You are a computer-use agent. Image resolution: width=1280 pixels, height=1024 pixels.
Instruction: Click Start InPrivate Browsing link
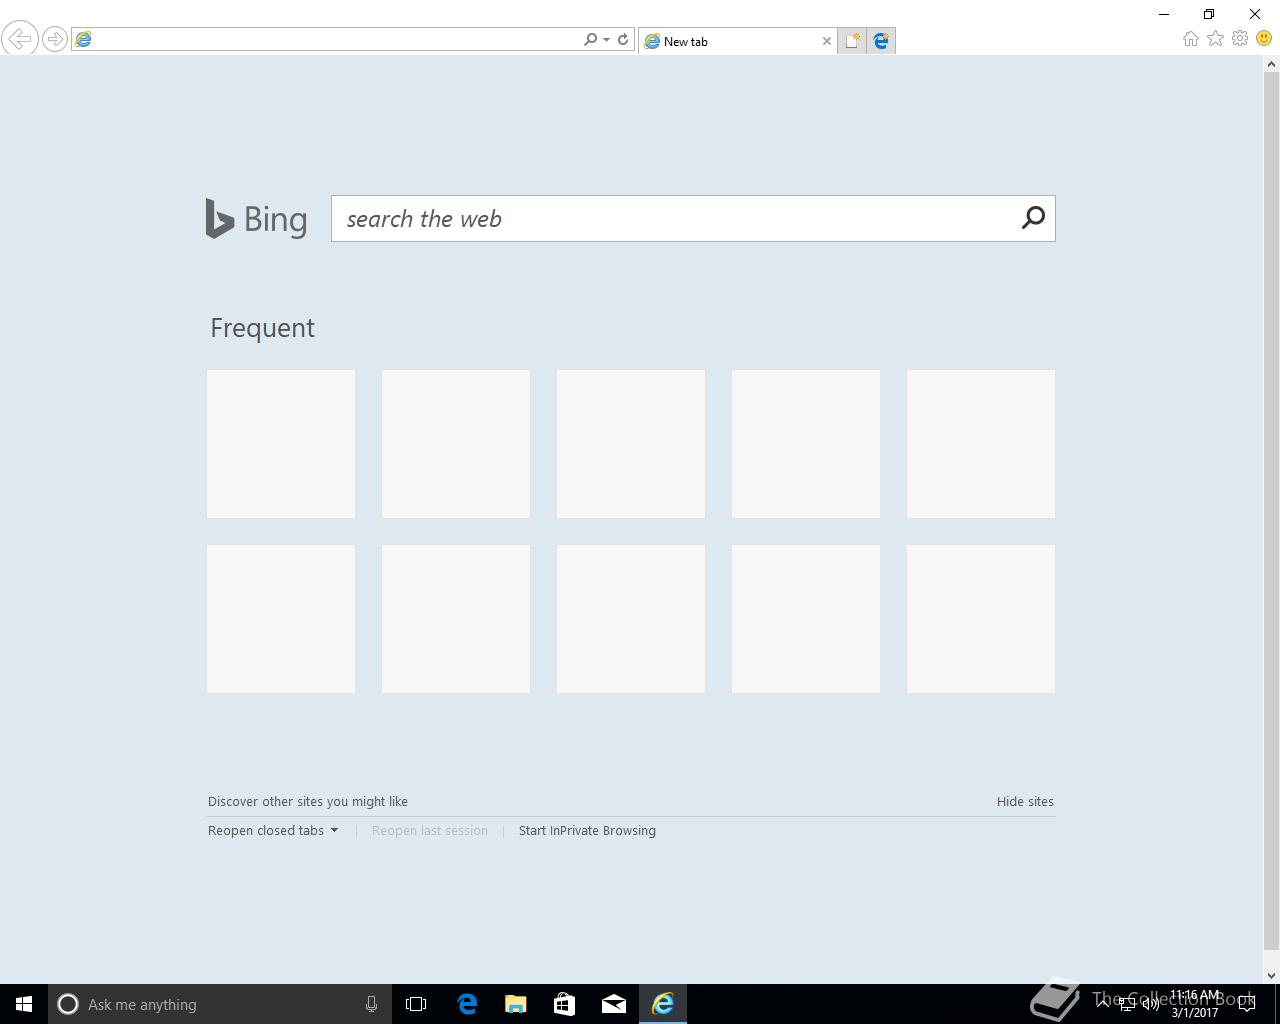[587, 830]
